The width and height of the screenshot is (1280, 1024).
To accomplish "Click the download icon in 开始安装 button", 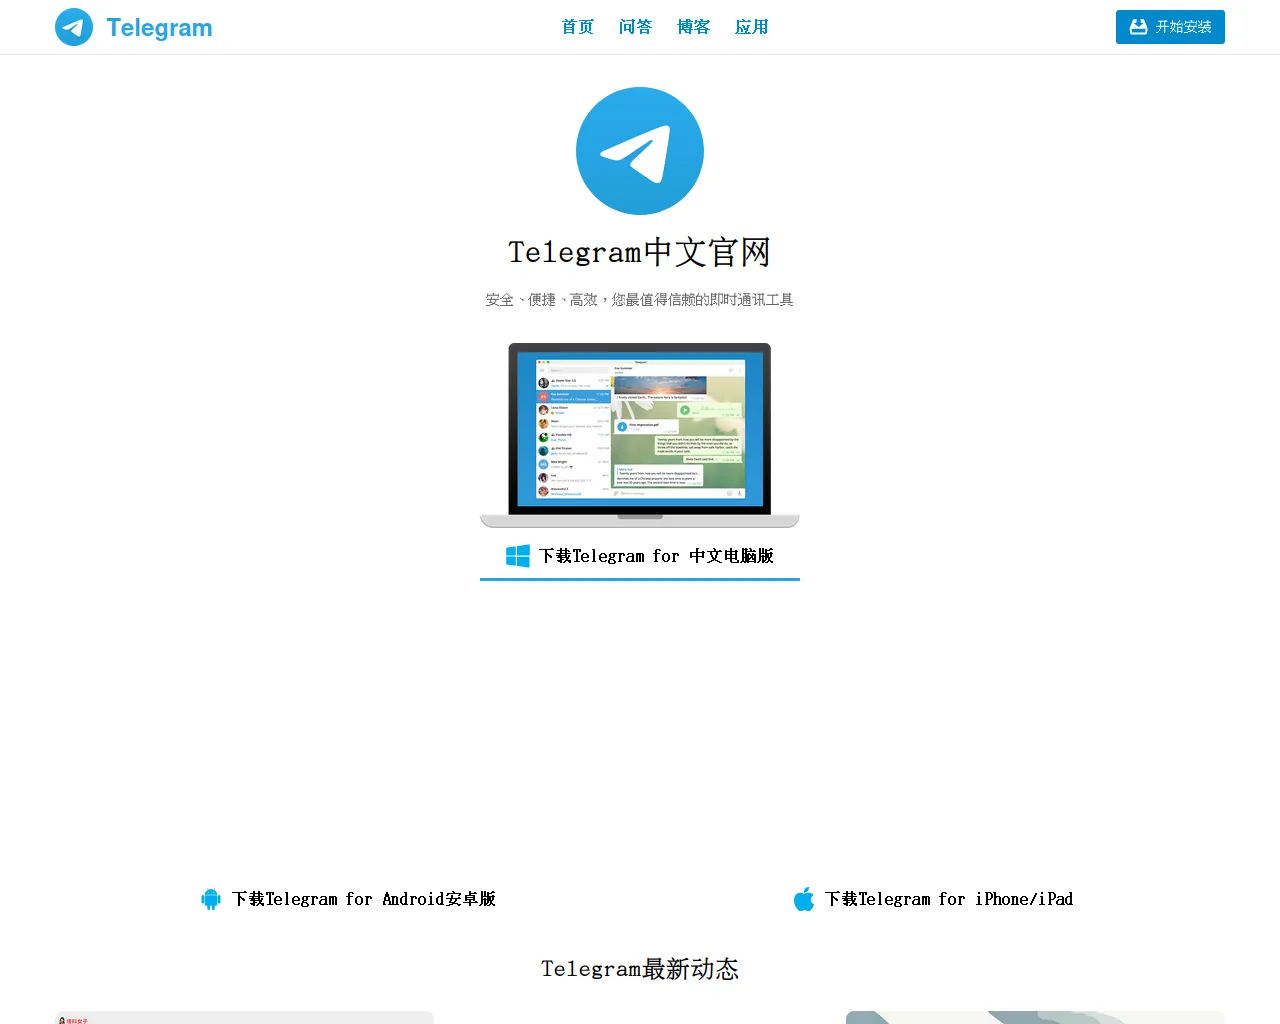I will 1138,27.
